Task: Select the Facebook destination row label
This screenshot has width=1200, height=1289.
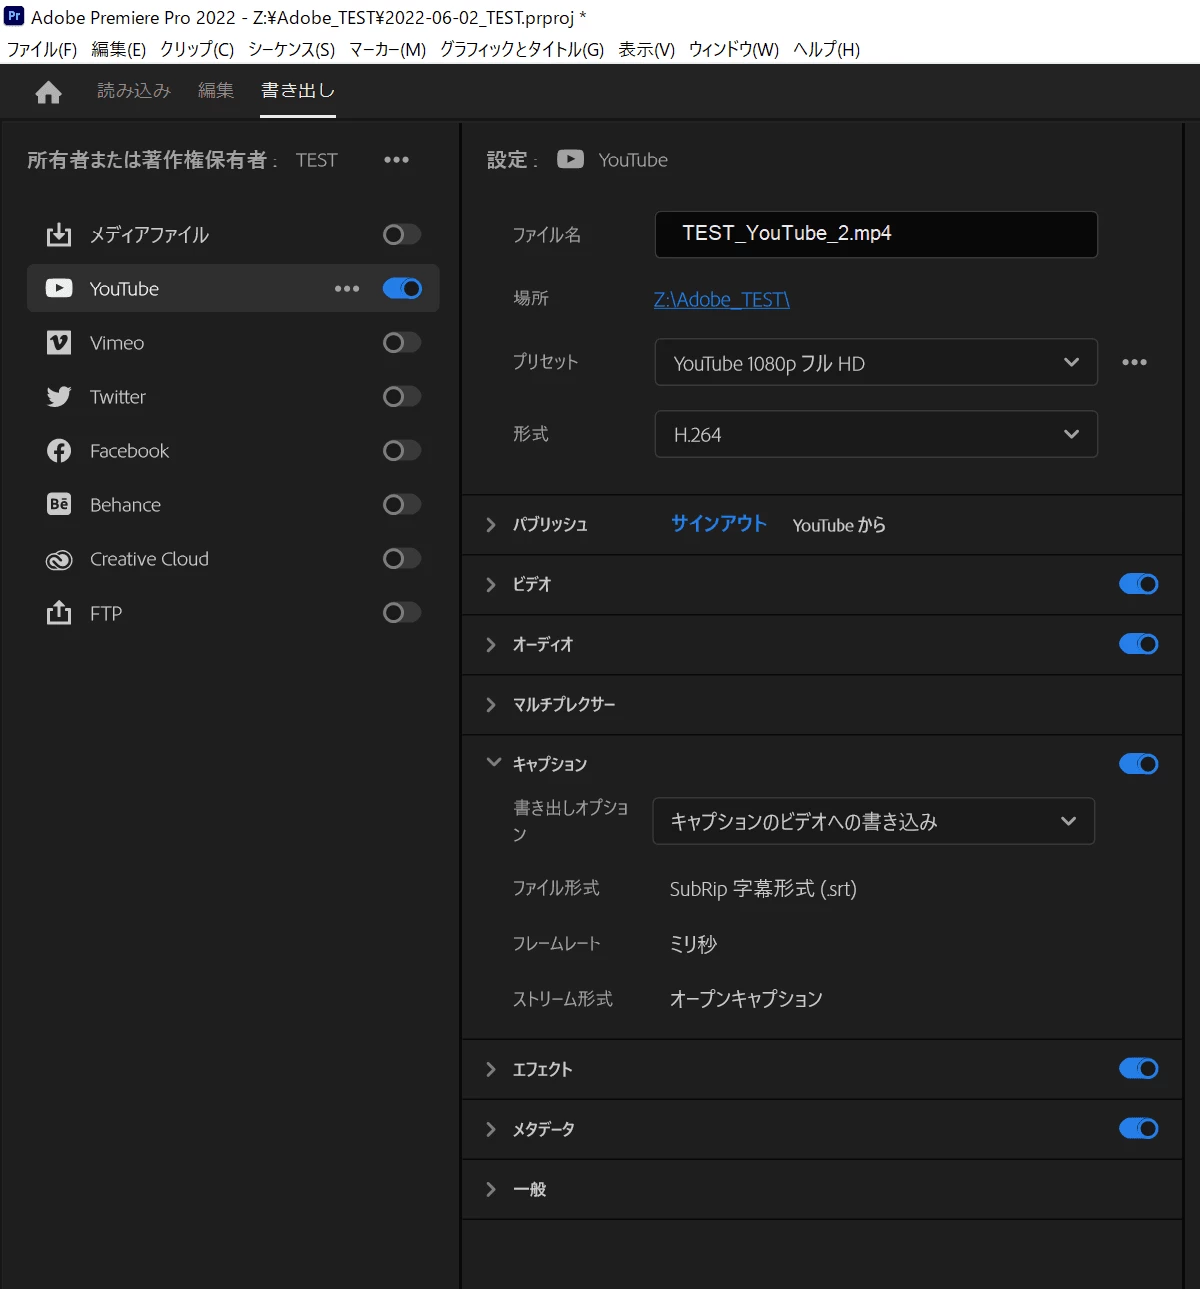Action: [x=129, y=451]
